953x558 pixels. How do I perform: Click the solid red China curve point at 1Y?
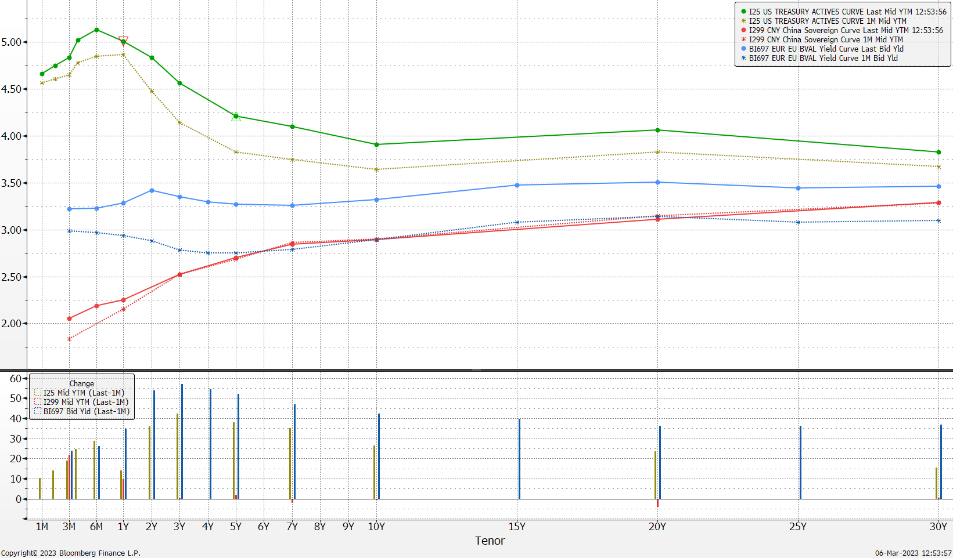tap(123, 300)
